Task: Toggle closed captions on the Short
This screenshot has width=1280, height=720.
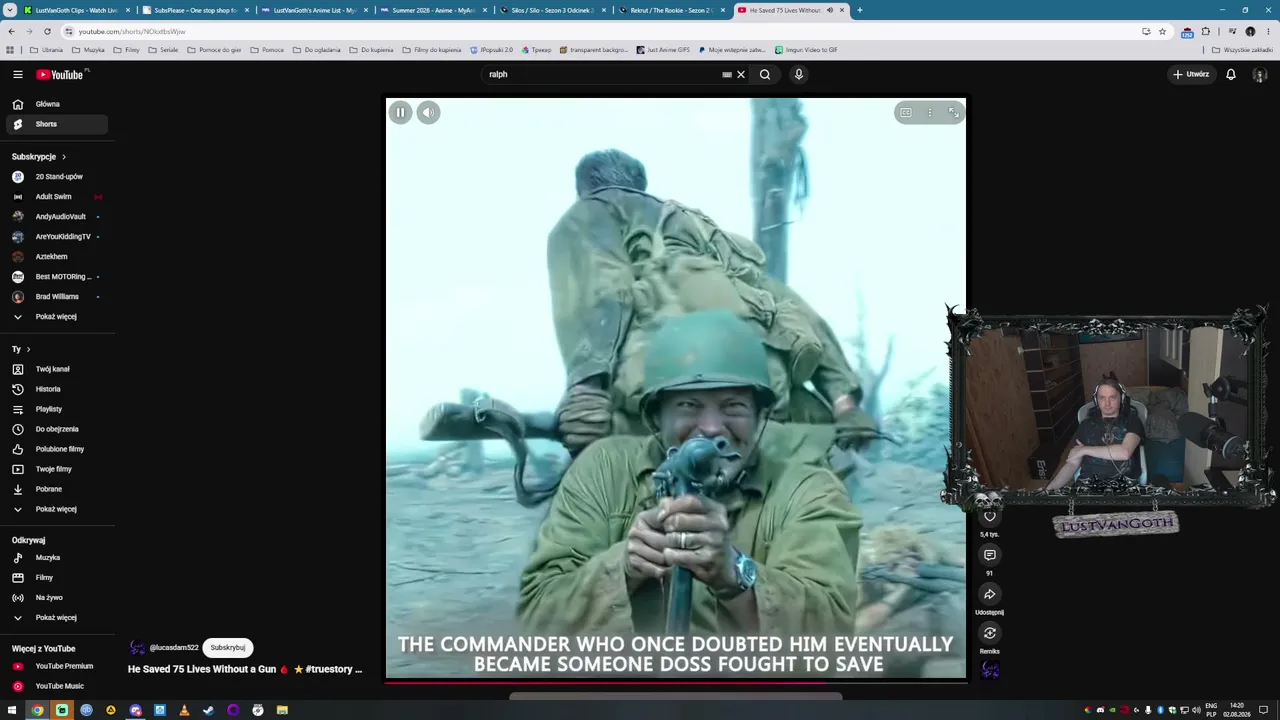Action: coord(906,112)
